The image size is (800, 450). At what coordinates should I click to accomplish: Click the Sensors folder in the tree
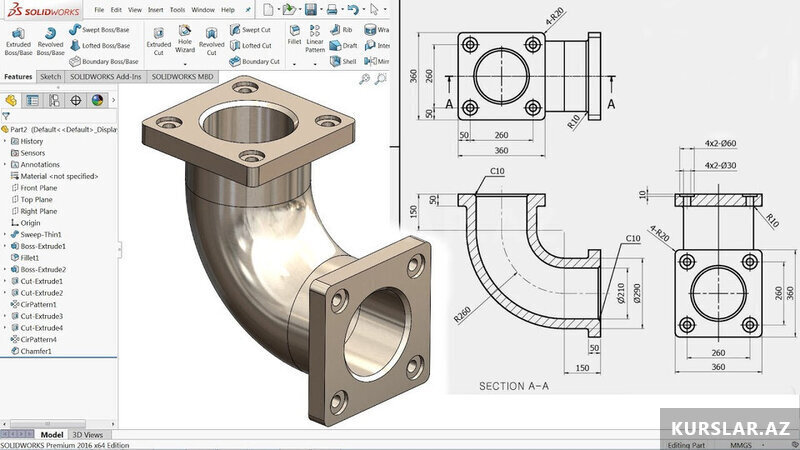tap(28, 153)
